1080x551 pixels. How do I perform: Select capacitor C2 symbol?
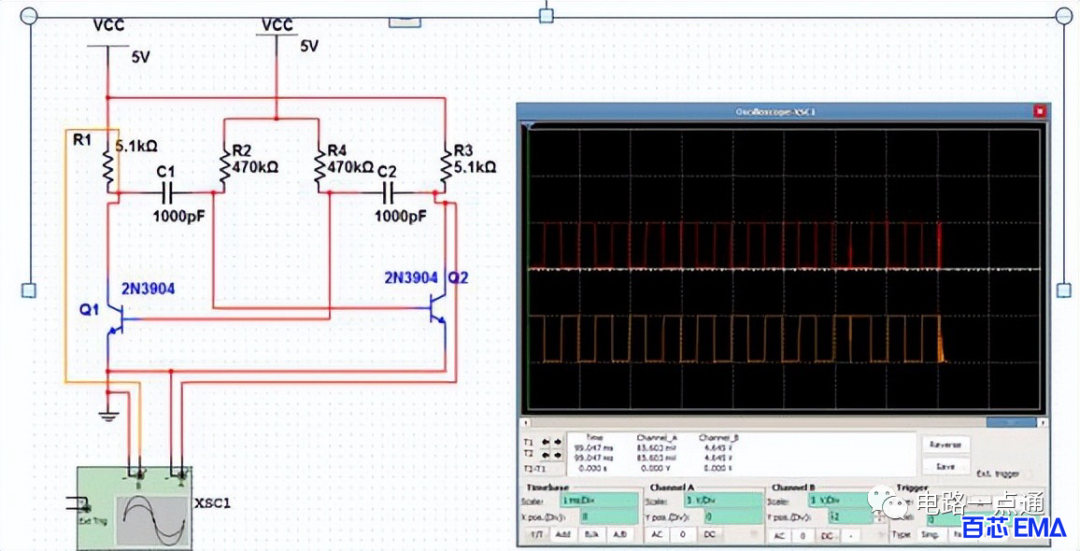(388, 193)
